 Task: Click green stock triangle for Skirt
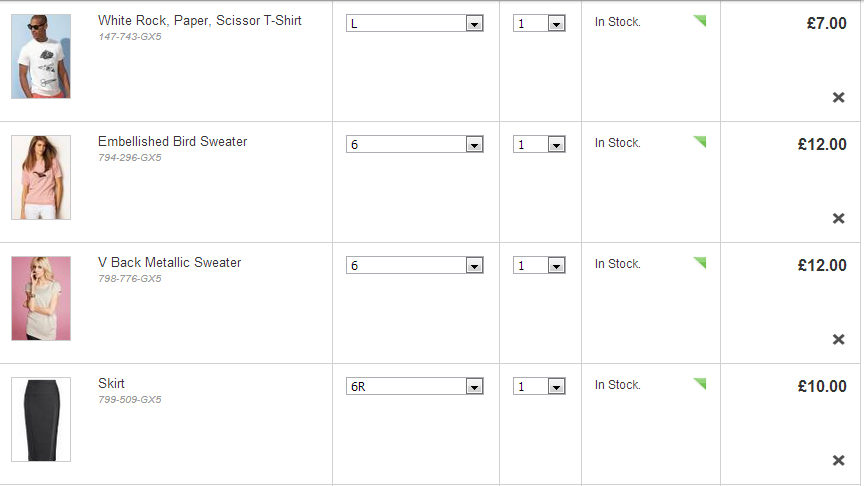pyautogui.click(x=700, y=383)
